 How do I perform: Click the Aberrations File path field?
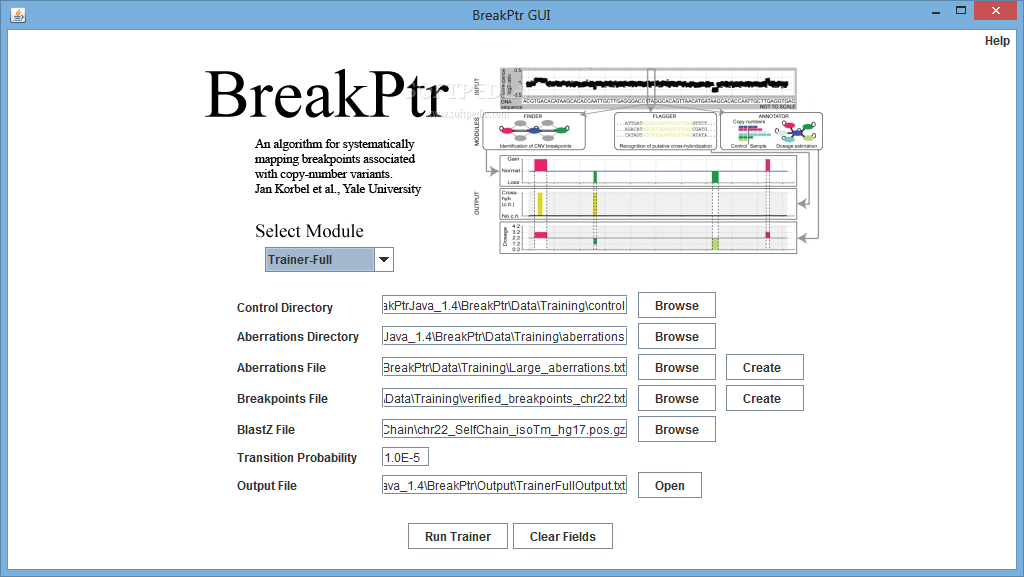(x=504, y=367)
